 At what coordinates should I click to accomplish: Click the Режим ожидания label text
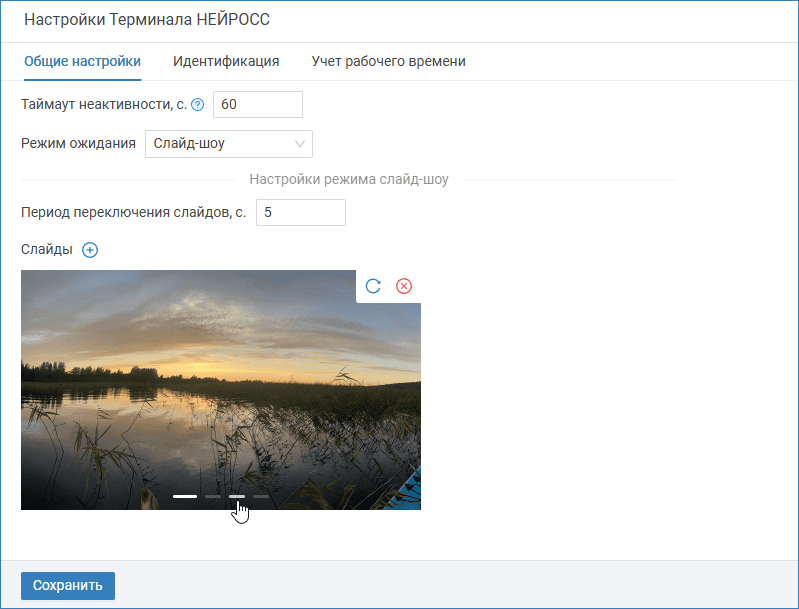pos(78,144)
